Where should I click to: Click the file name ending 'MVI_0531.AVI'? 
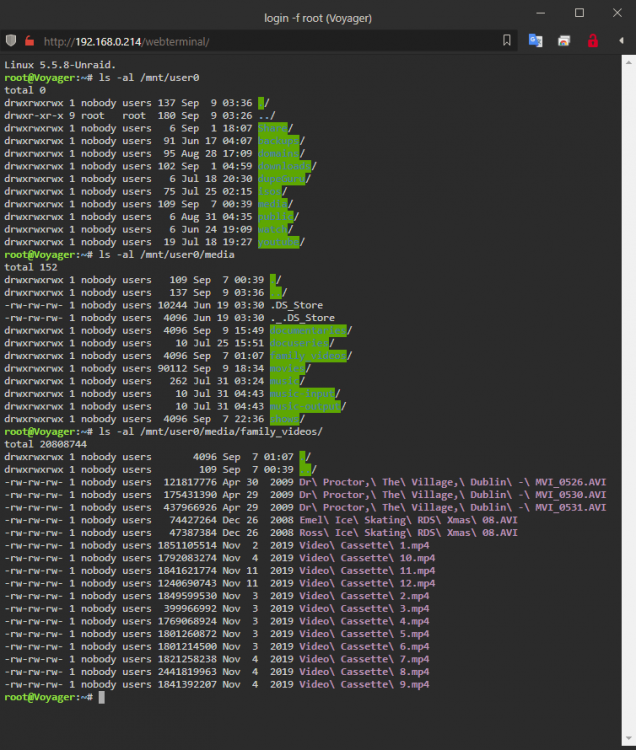[452, 507]
